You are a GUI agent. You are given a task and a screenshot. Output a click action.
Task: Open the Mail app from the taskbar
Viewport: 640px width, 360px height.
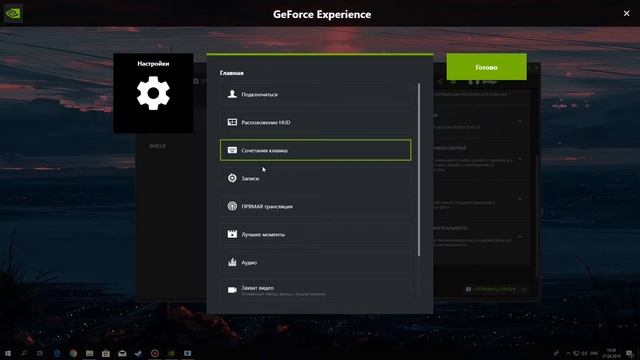122,353
